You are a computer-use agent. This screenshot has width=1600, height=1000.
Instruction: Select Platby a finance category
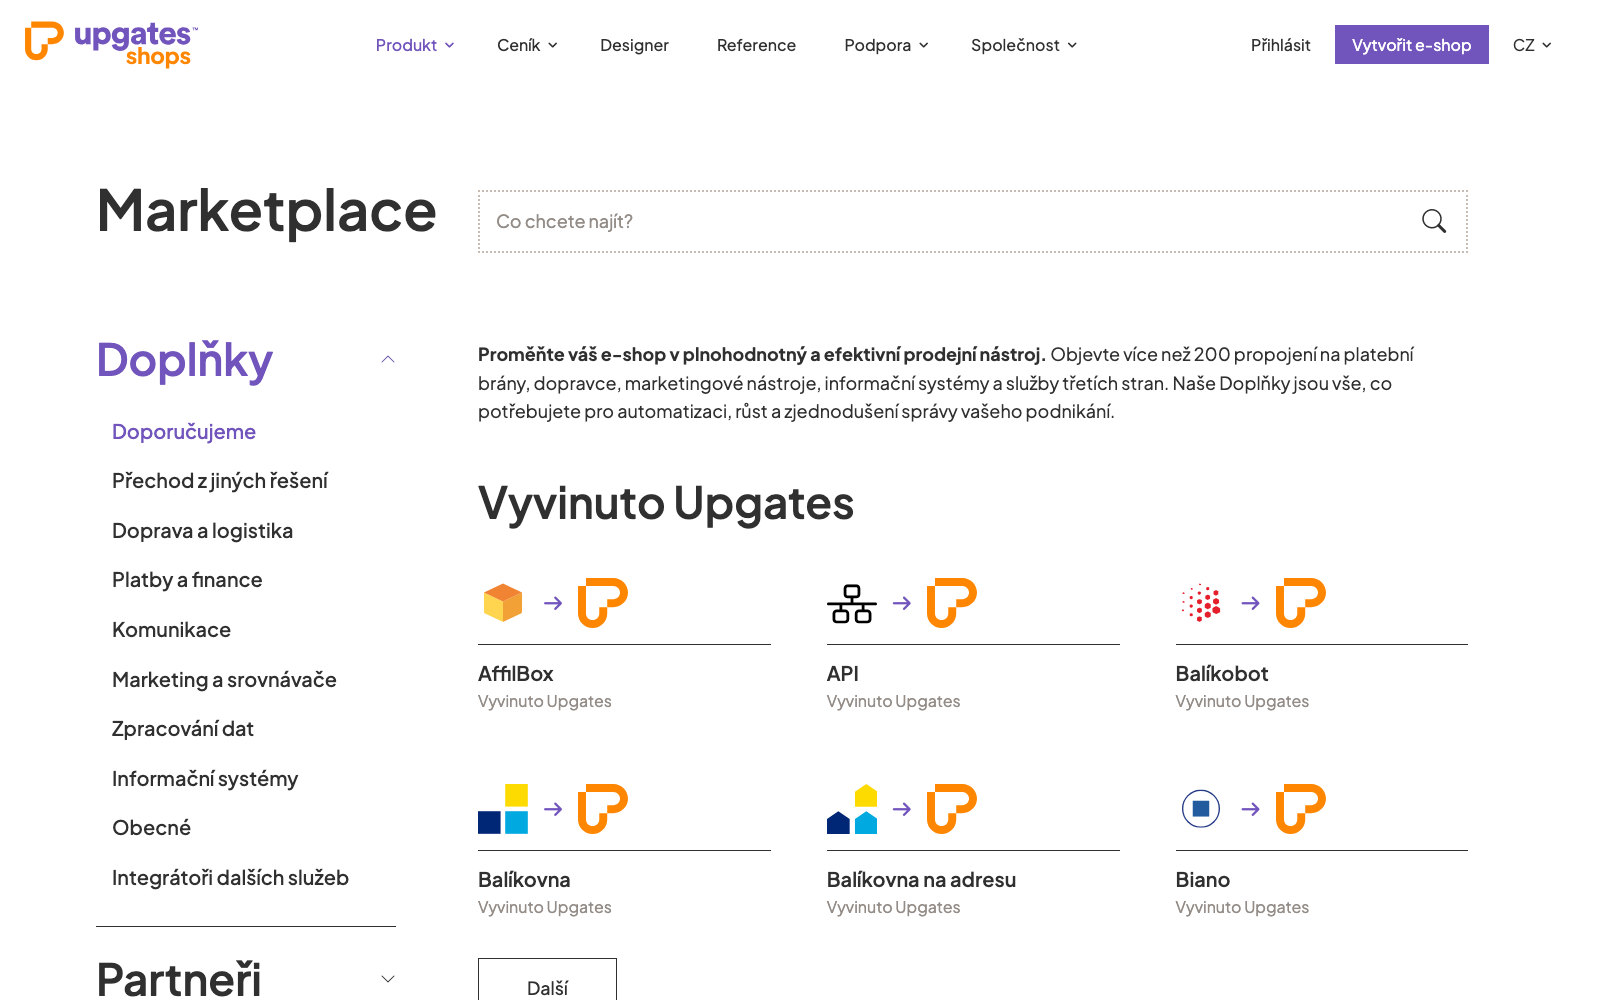pyautogui.click(x=187, y=580)
